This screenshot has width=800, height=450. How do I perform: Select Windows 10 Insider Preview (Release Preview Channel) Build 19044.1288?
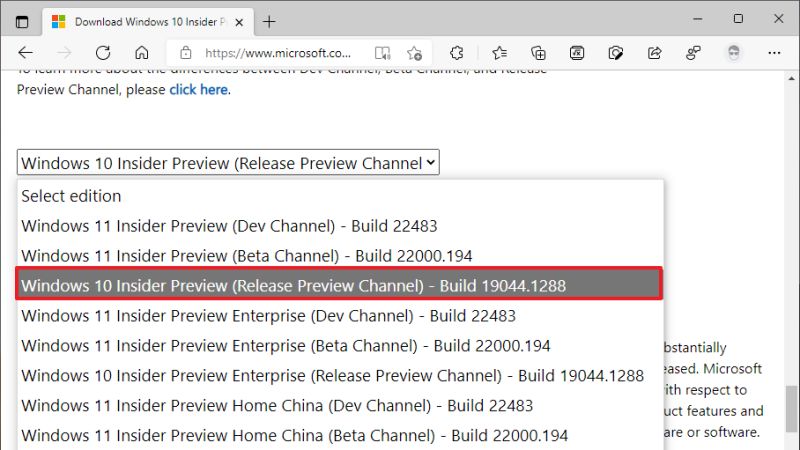(x=339, y=283)
